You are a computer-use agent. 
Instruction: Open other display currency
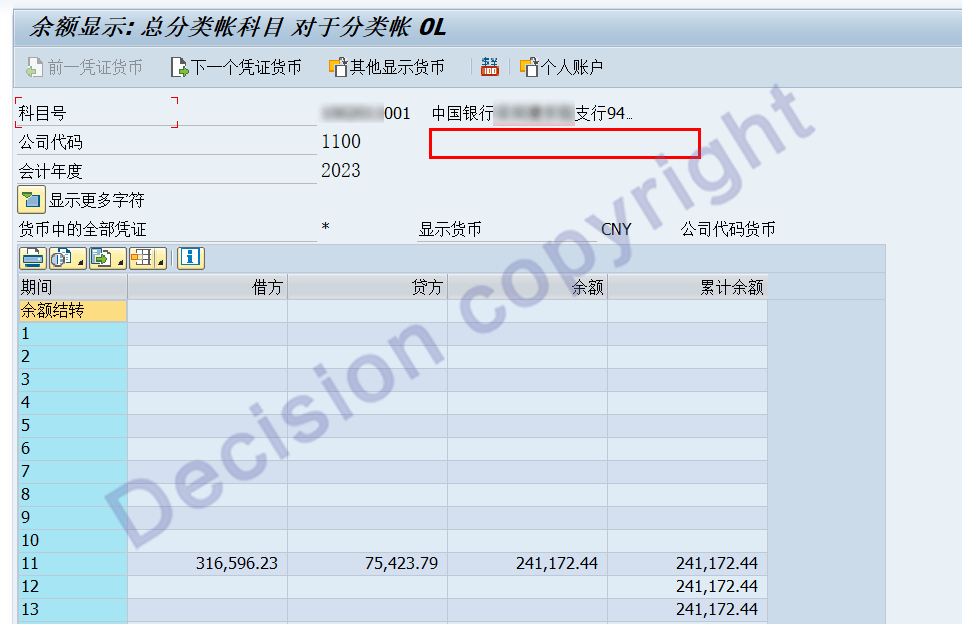click(x=387, y=67)
